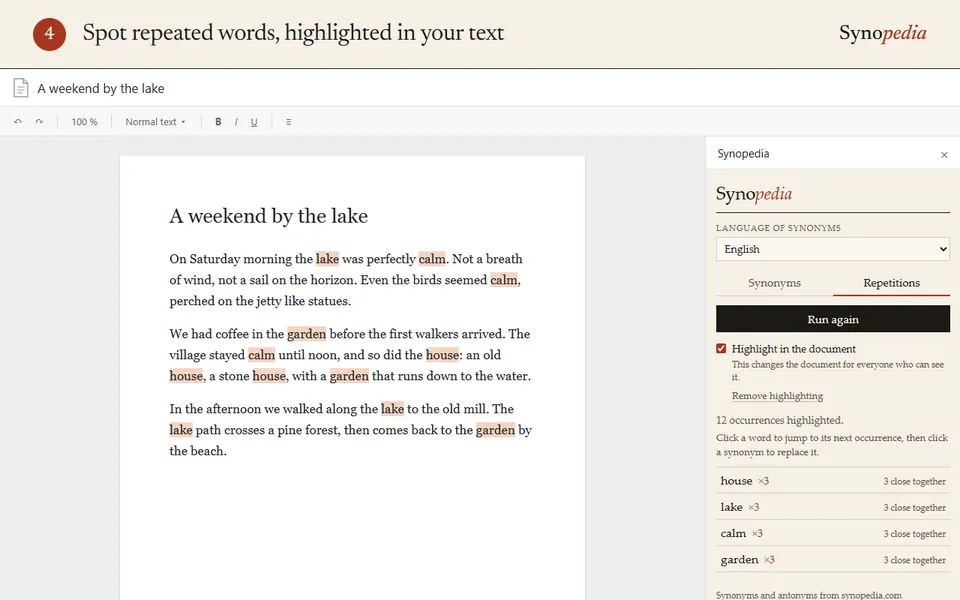Open the text alignment options
The image size is (960, 600).
288,122
